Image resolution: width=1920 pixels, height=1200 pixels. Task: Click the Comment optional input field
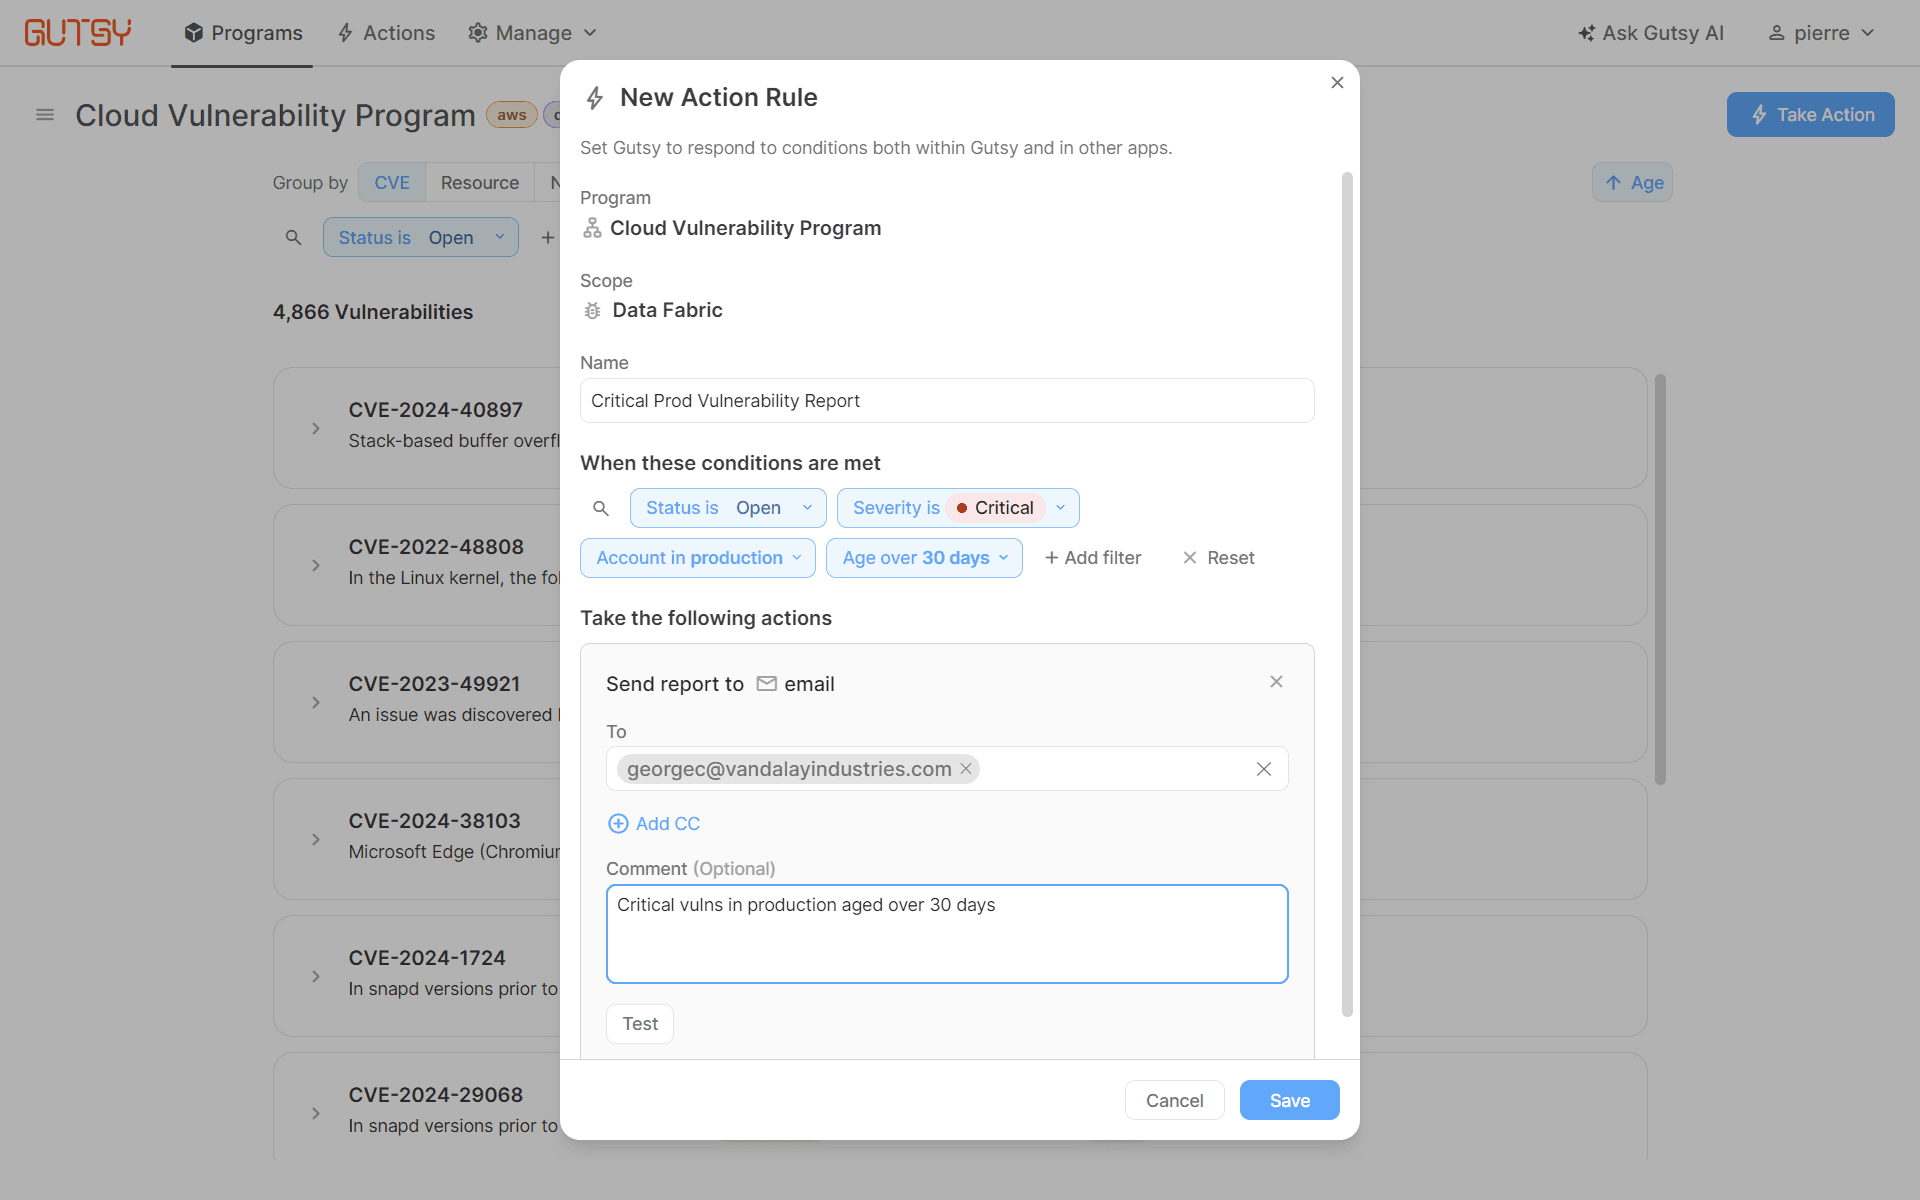(x=947, y=933)
